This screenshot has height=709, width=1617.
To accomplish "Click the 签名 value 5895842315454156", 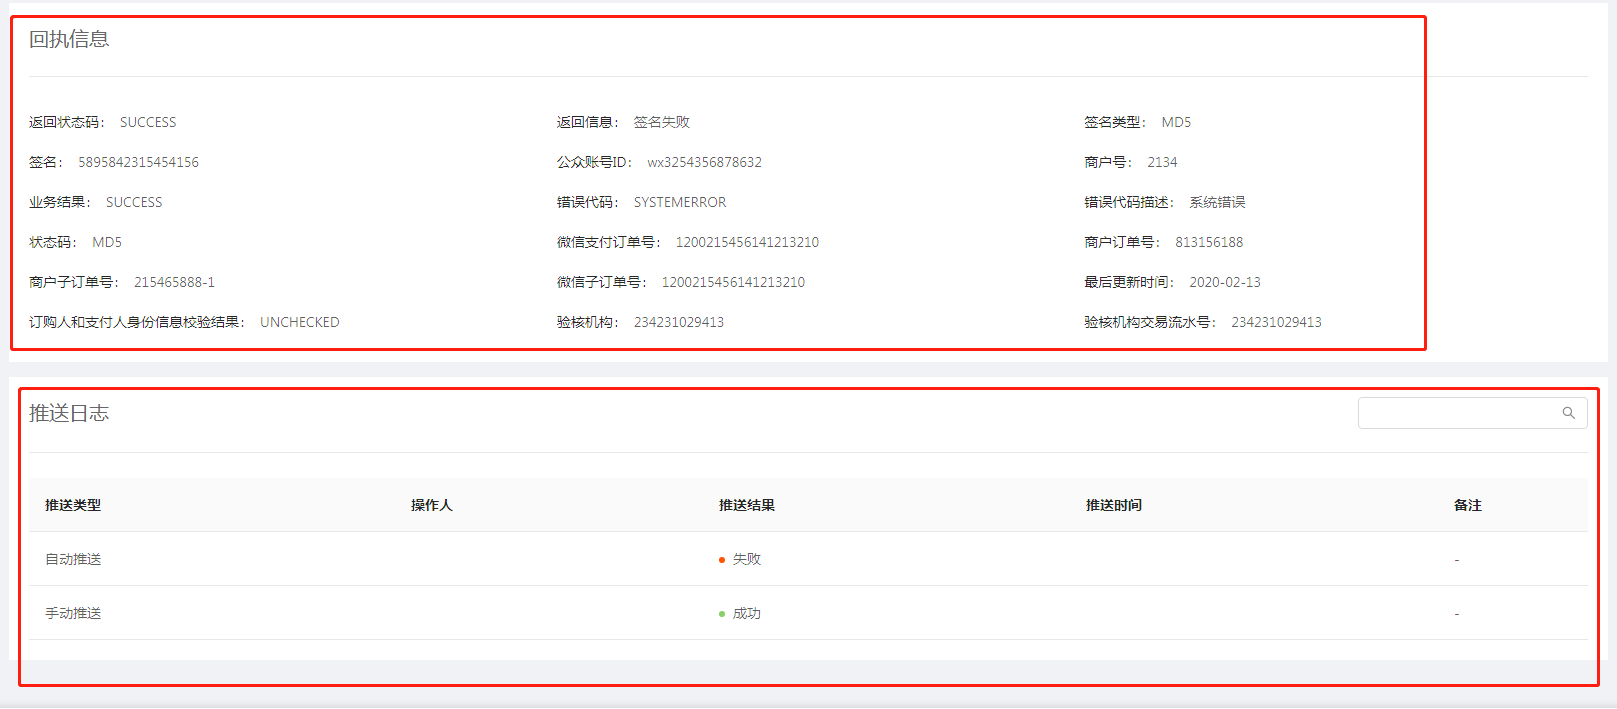I will click(139, 162).
